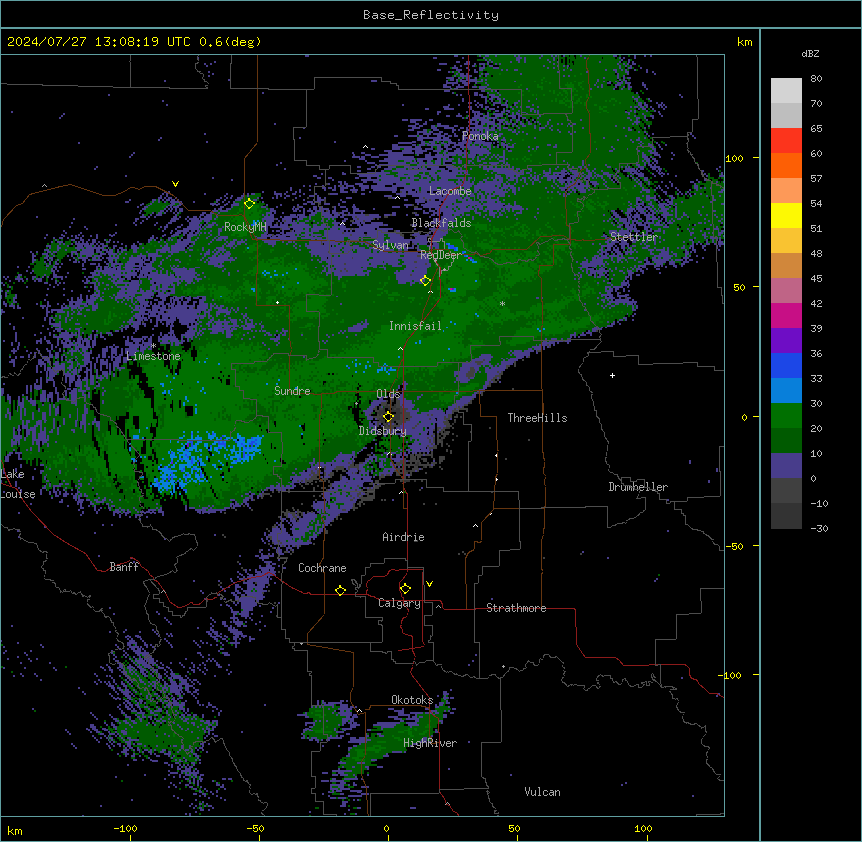Click the Didsbury label
The image size is (862, 842).
pos(383,431)
